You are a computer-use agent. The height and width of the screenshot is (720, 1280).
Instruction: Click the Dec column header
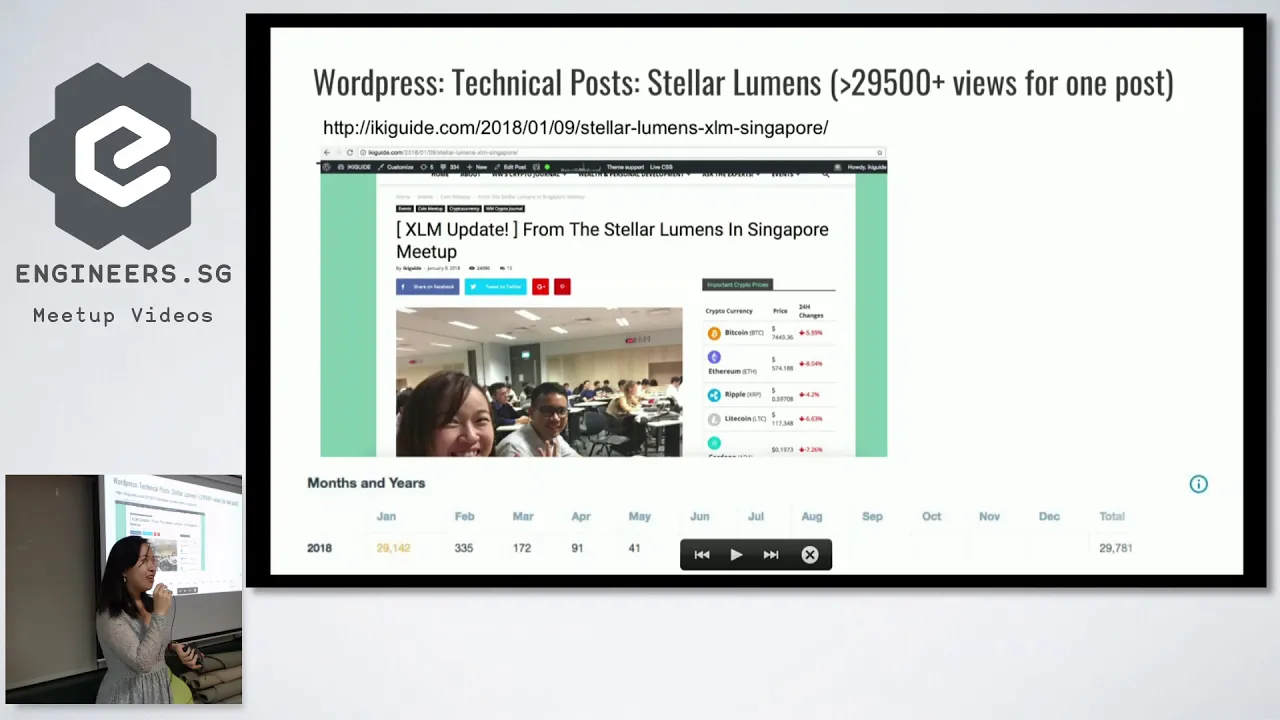click(1049, 517)
